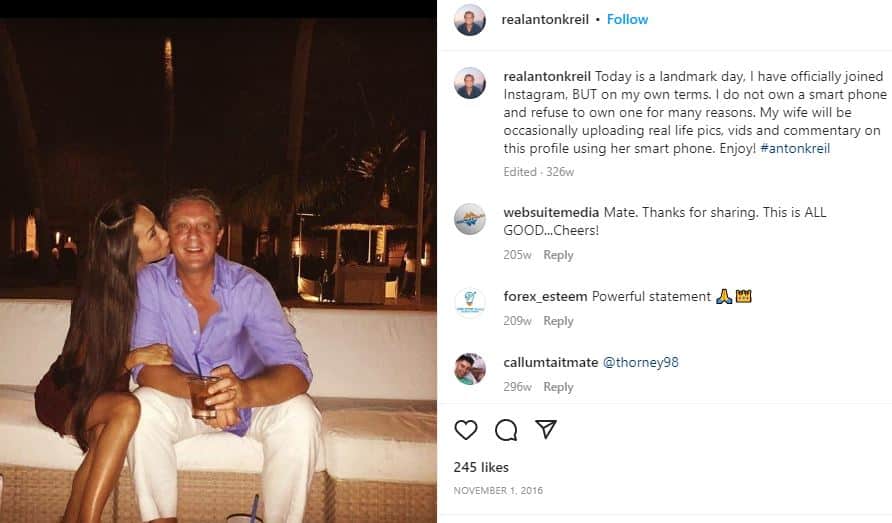Reply to callumtaitmate's comment
The width and height of the screenshot is (892, 523).
point(558,387)
